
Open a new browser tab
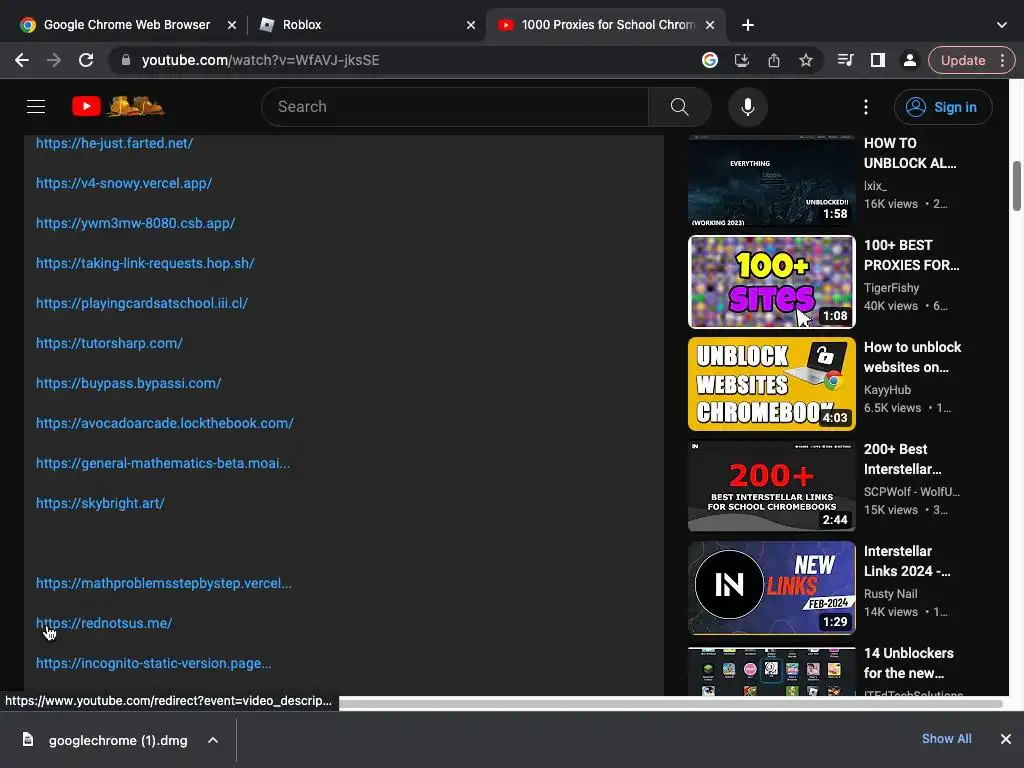[748, 25]
